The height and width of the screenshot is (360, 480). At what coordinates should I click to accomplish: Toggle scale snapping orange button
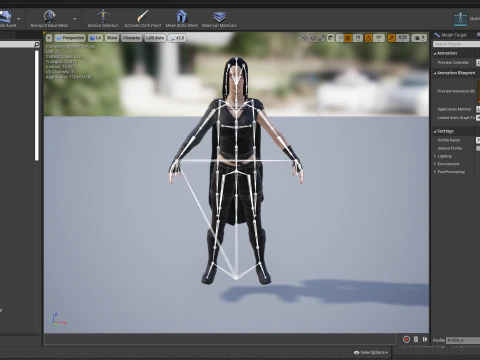(x=391, y=38)
